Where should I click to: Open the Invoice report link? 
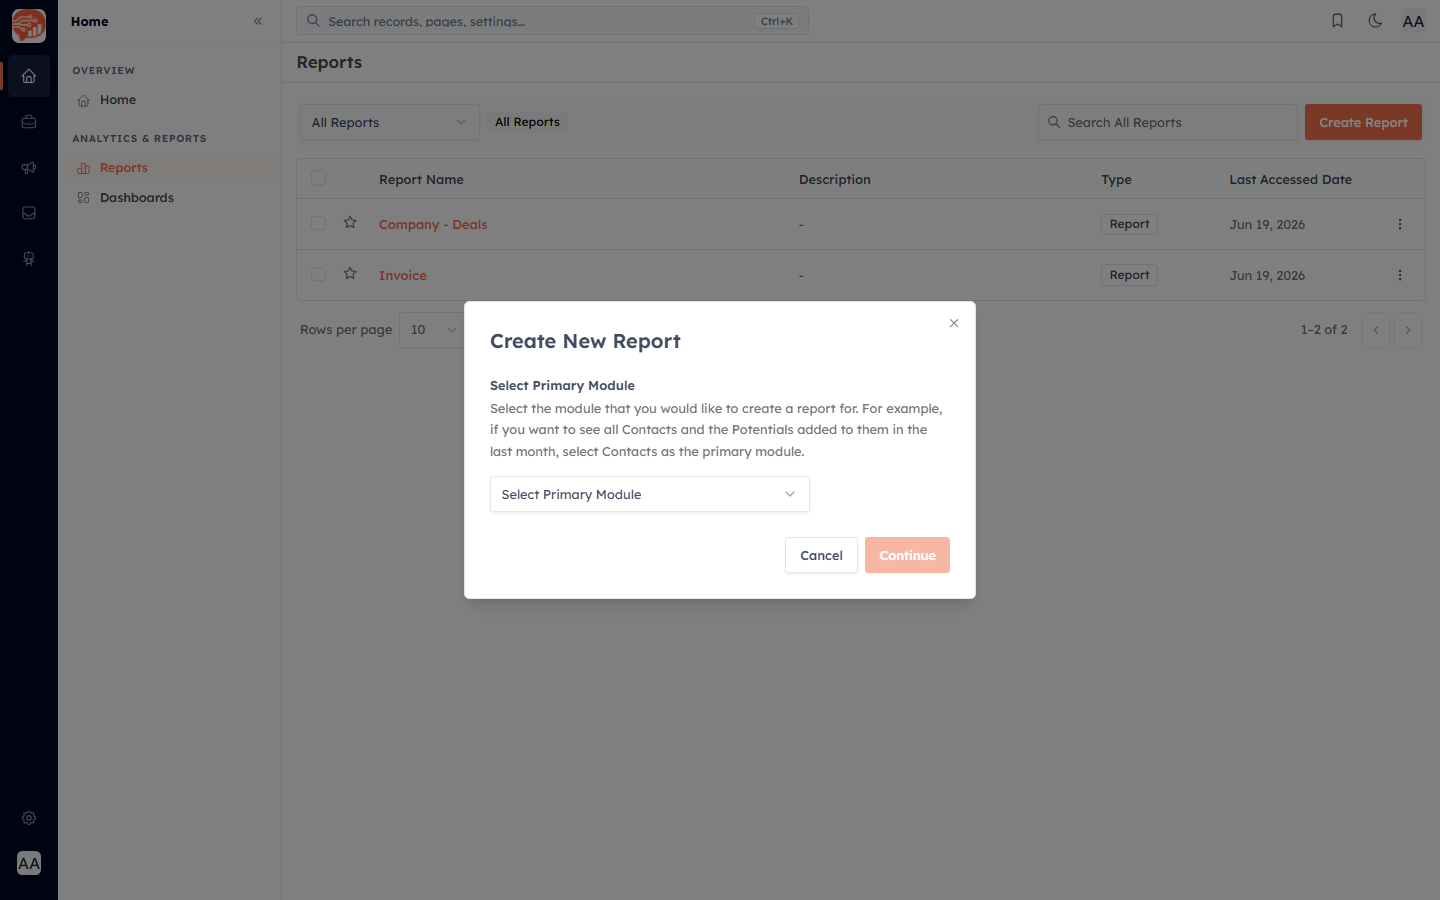(403, 276)
